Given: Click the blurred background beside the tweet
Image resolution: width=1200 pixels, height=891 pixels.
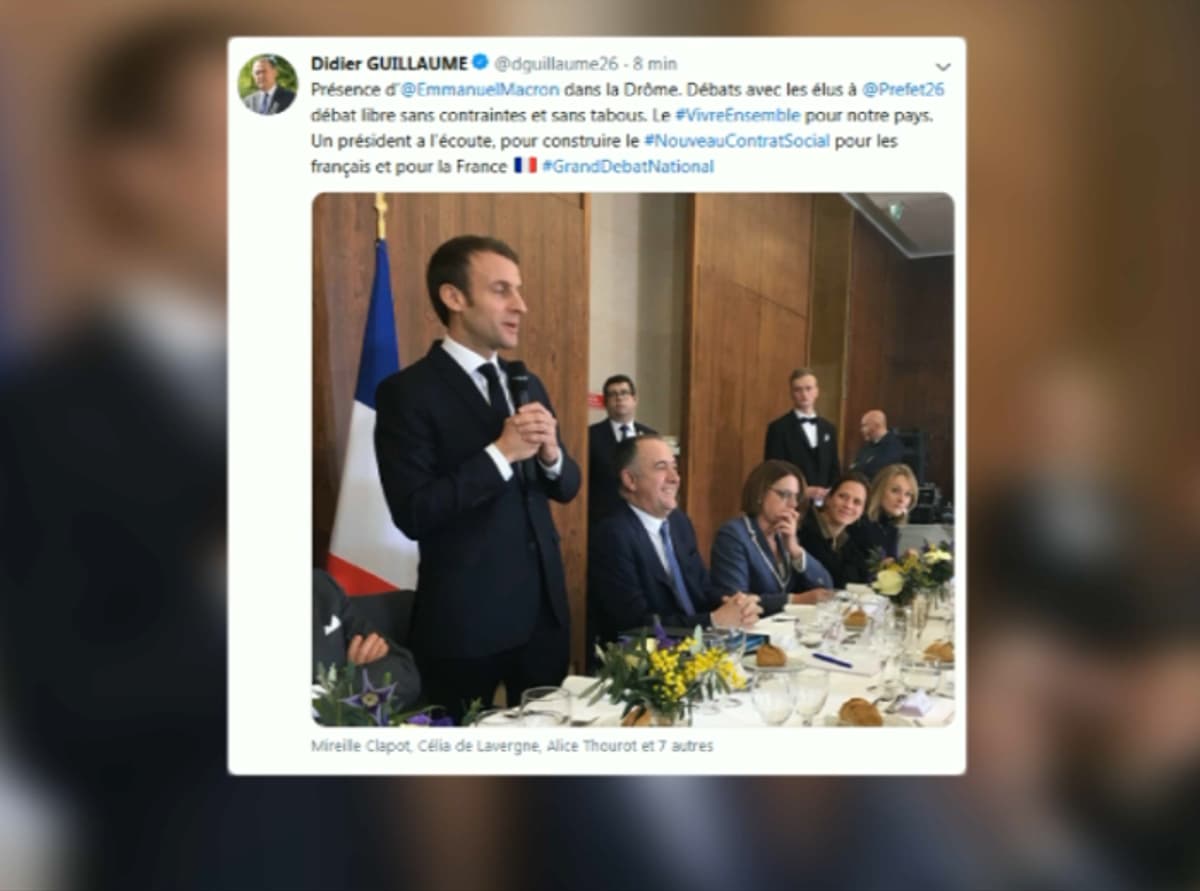Looking at the screenshot, I should [110, 450].
